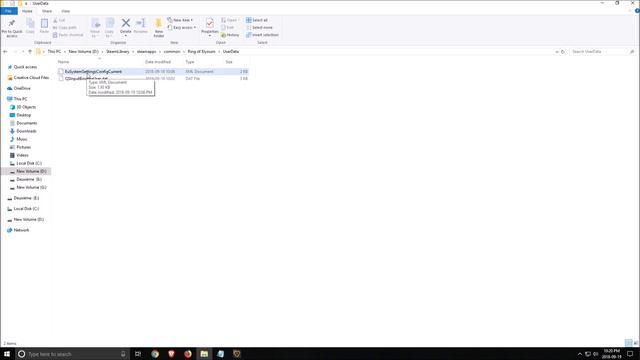Open New Volume (G:) in sidebar

(x=31, y=187)
